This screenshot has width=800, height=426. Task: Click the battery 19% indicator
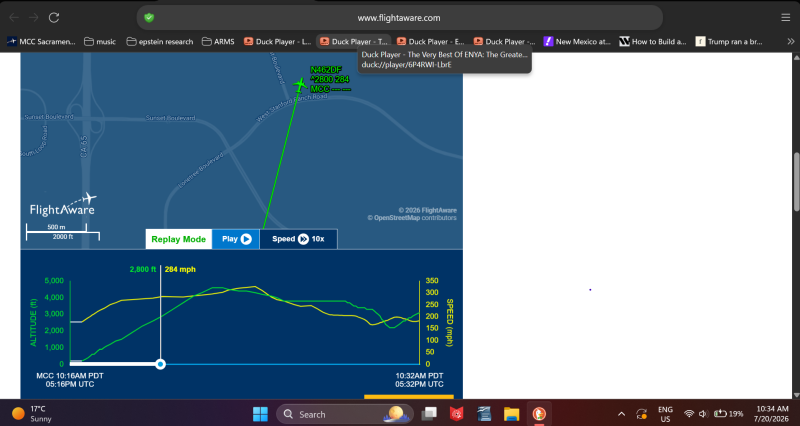[x=728, y=414]
